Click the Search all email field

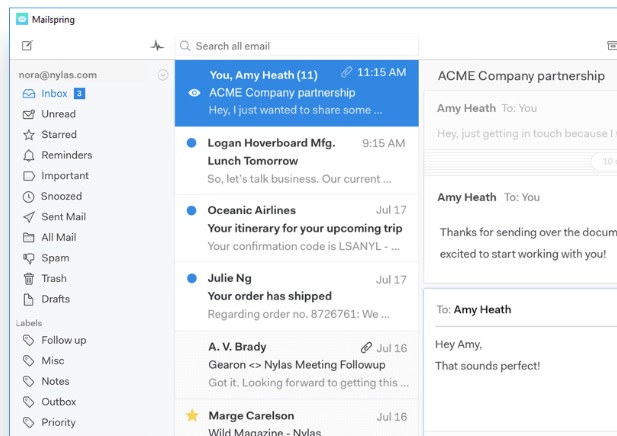(296, 46)
